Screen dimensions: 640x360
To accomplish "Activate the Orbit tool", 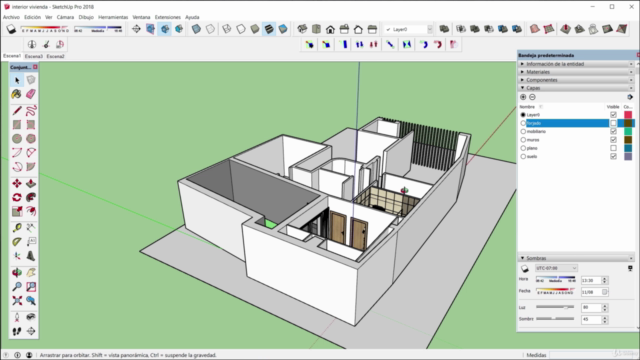I will (x=17, y=273).
